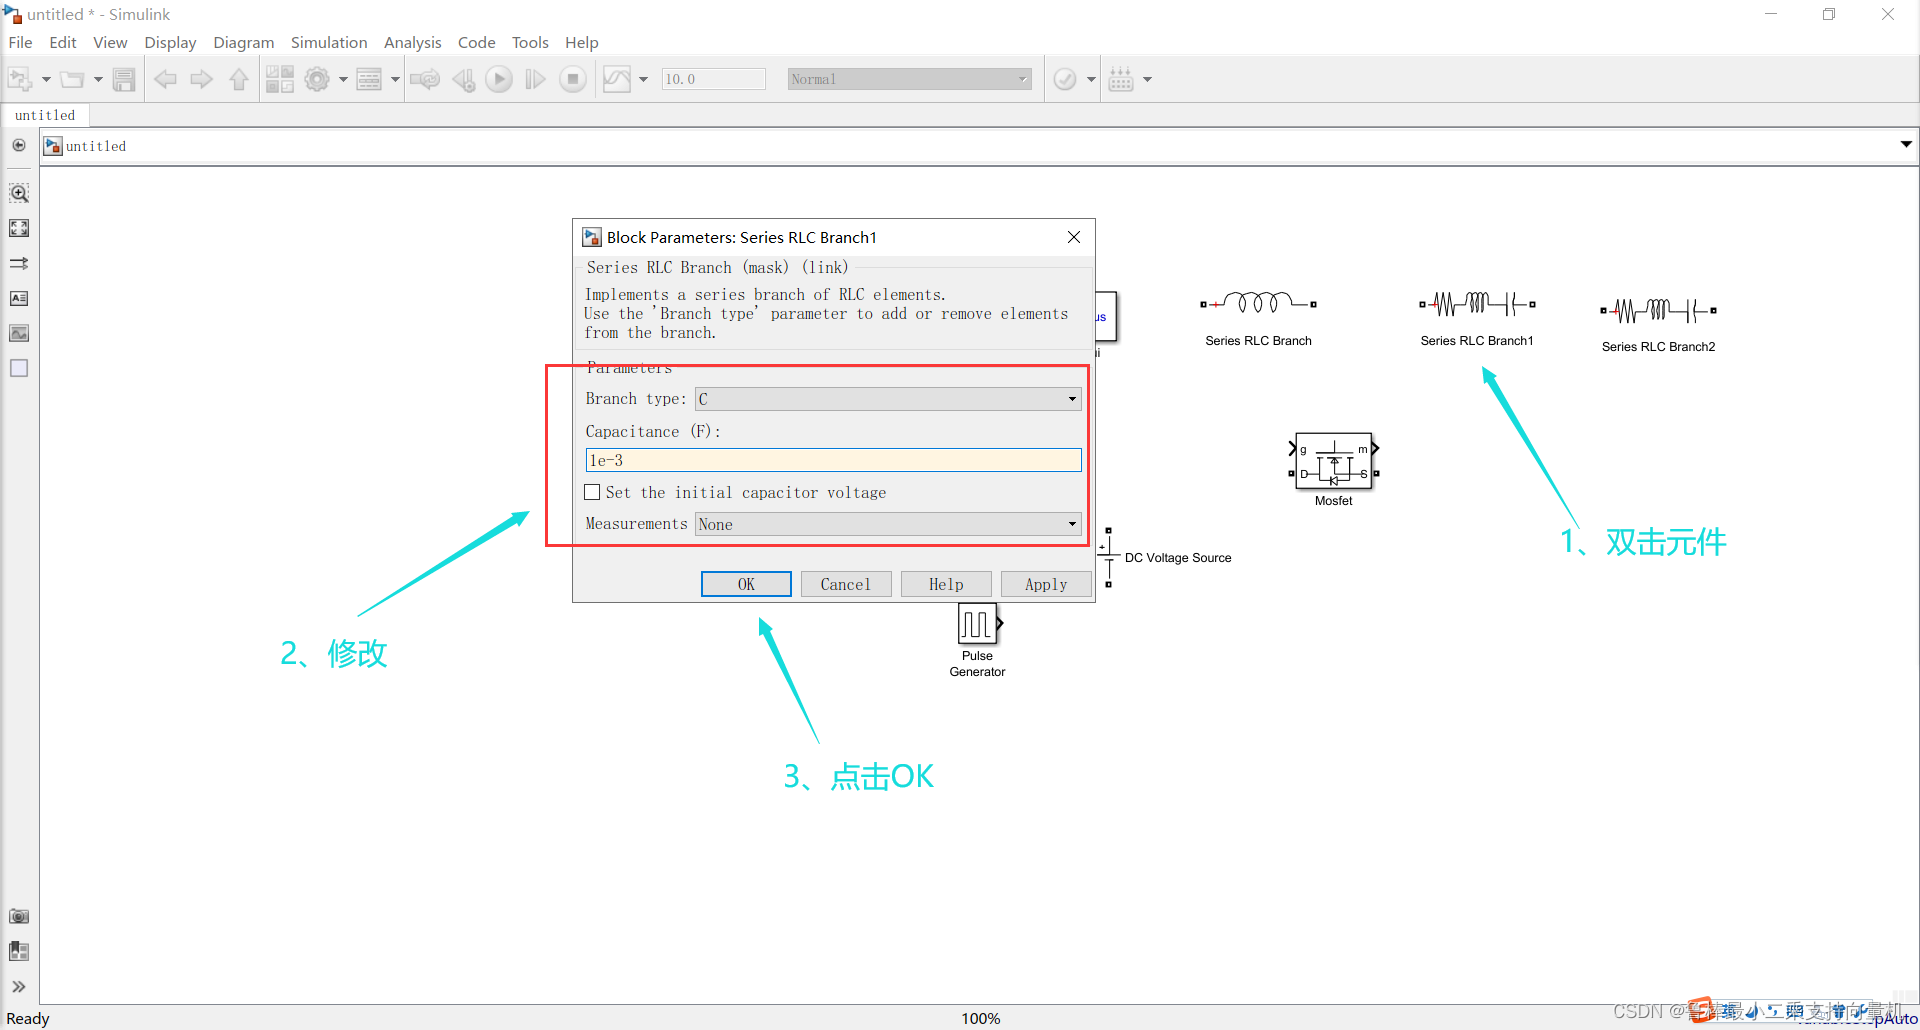Viewport: 1920px width, 1030px height.
Task: Open the Display menu
Action: tap(170, 42)
